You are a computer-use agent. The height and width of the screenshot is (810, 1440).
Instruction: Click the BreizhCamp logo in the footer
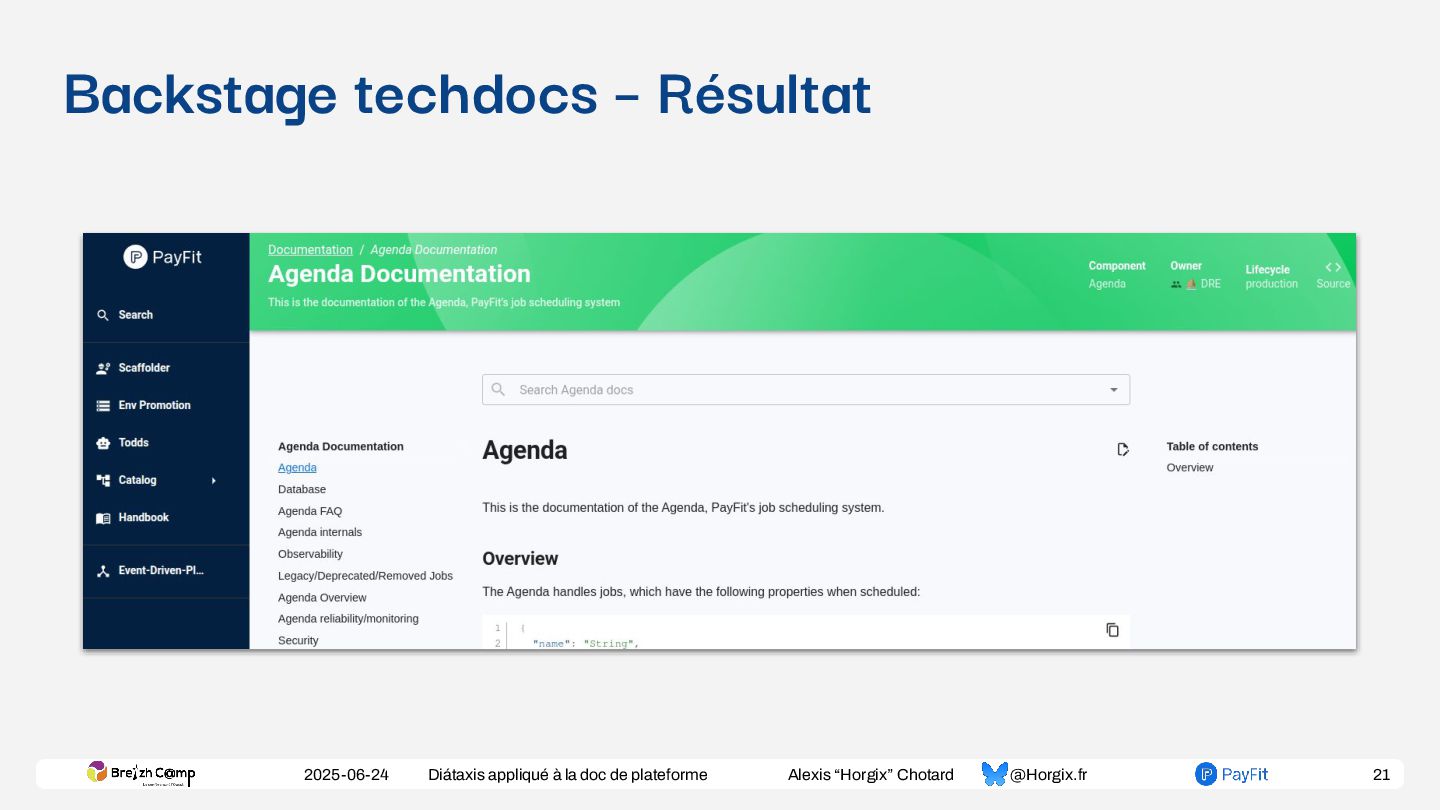141,773
